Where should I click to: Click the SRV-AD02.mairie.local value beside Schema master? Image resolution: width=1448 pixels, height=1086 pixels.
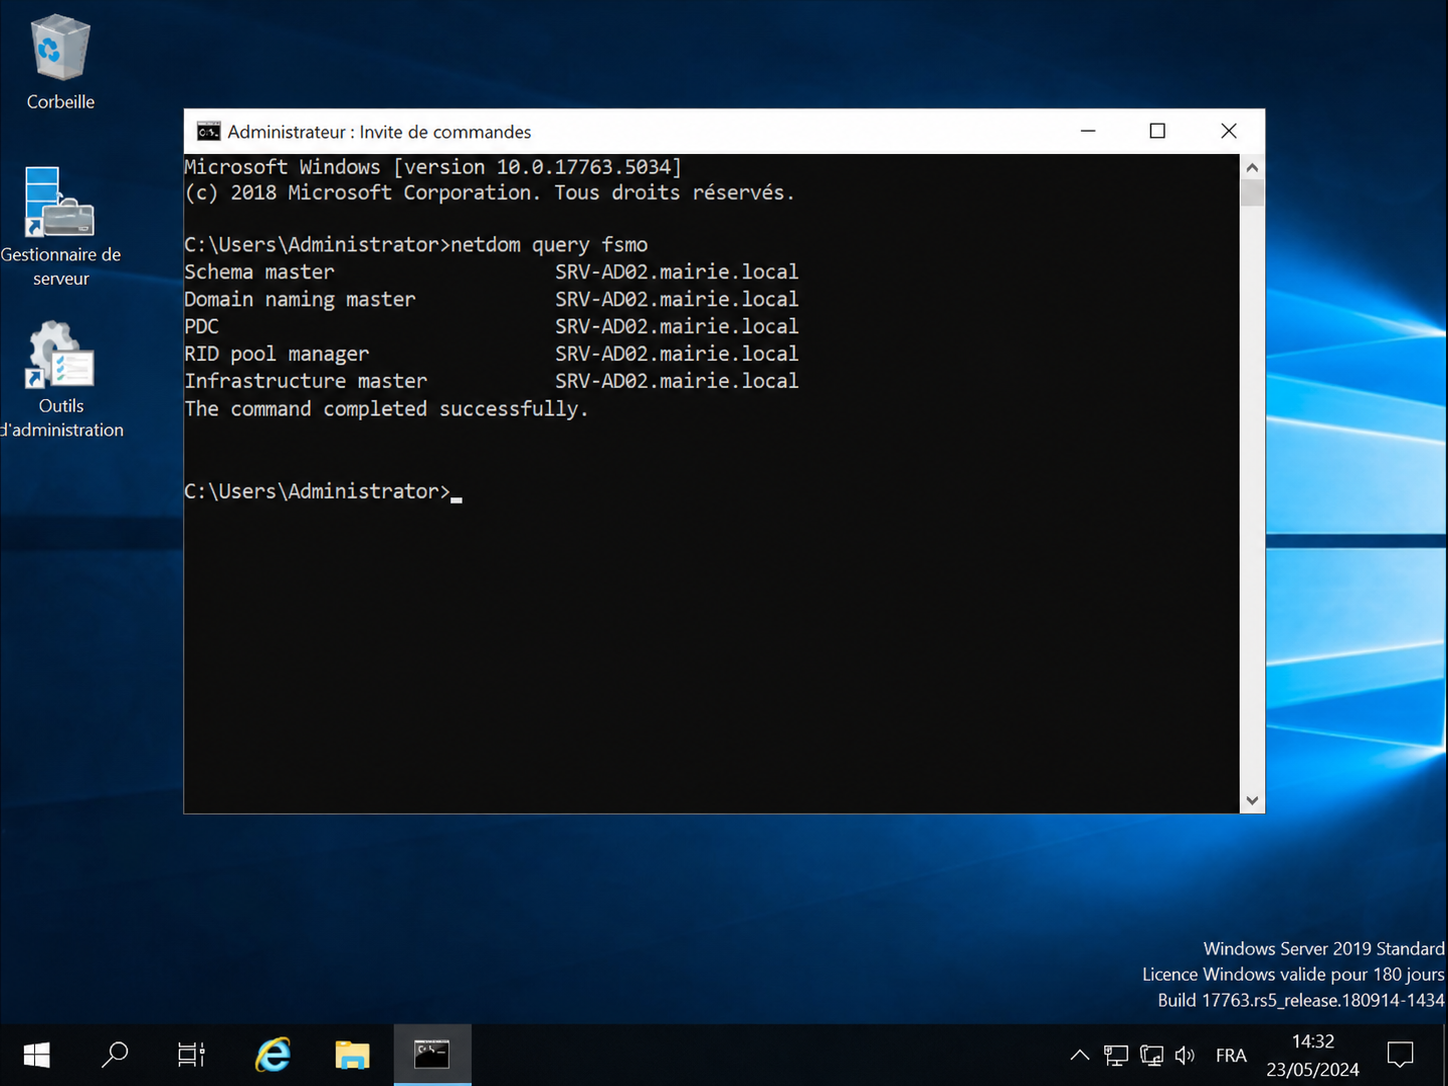pos(677,272)
